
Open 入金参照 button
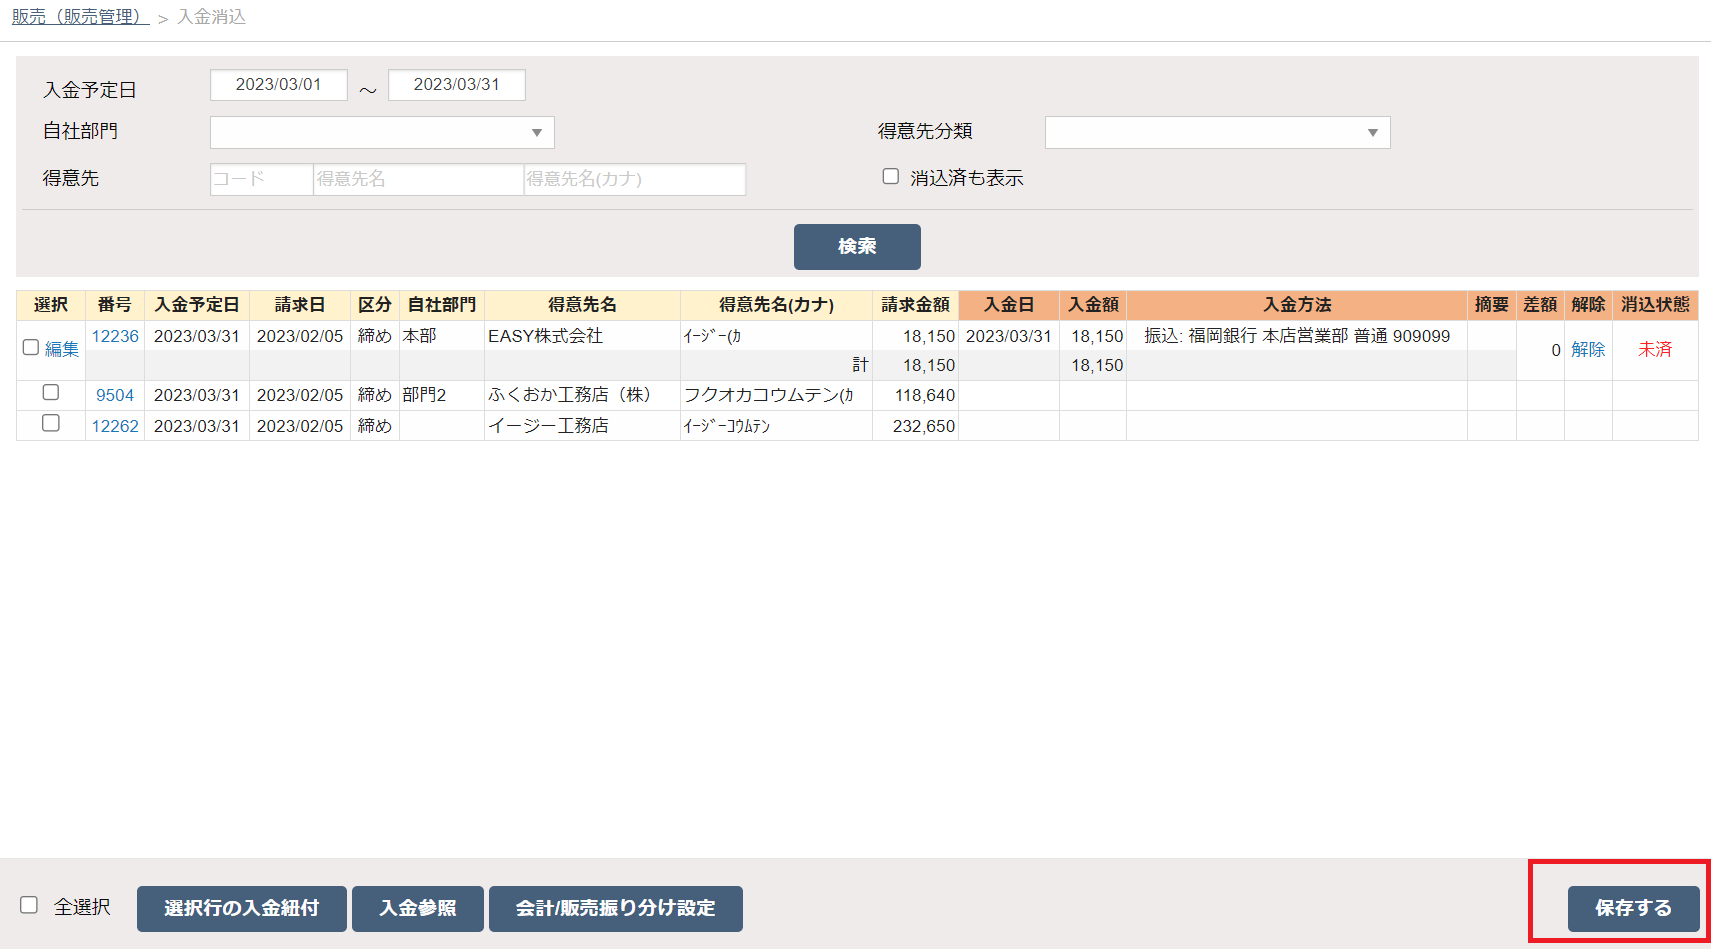417,908
